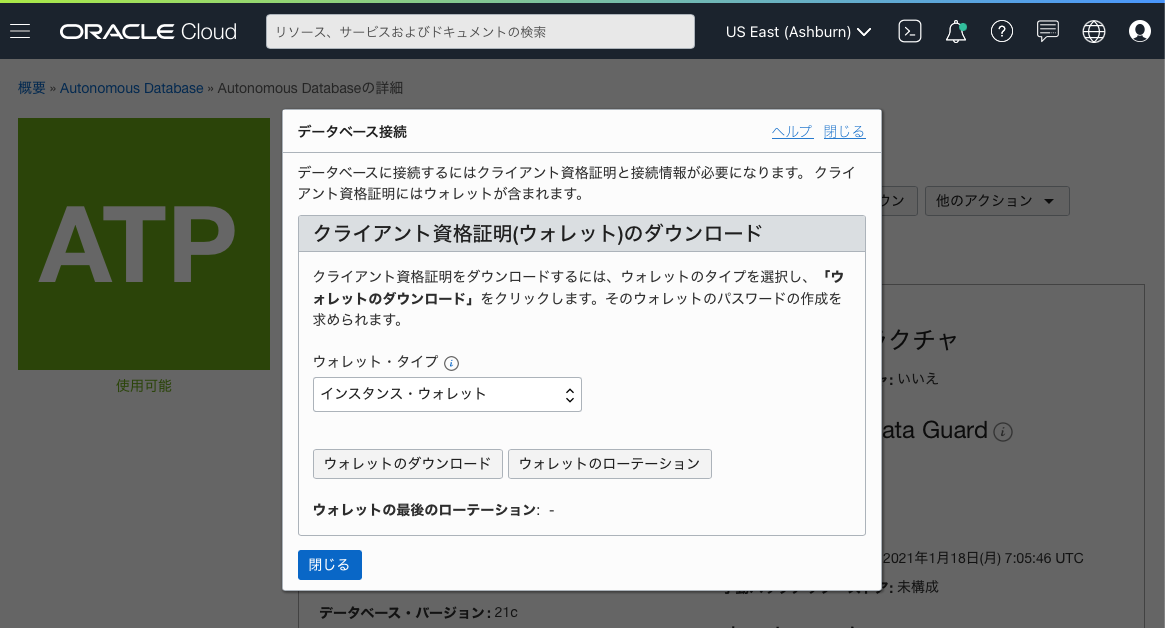Click the blue 閉じる button
1165x628 pixels.
click(x=329, y=565)
